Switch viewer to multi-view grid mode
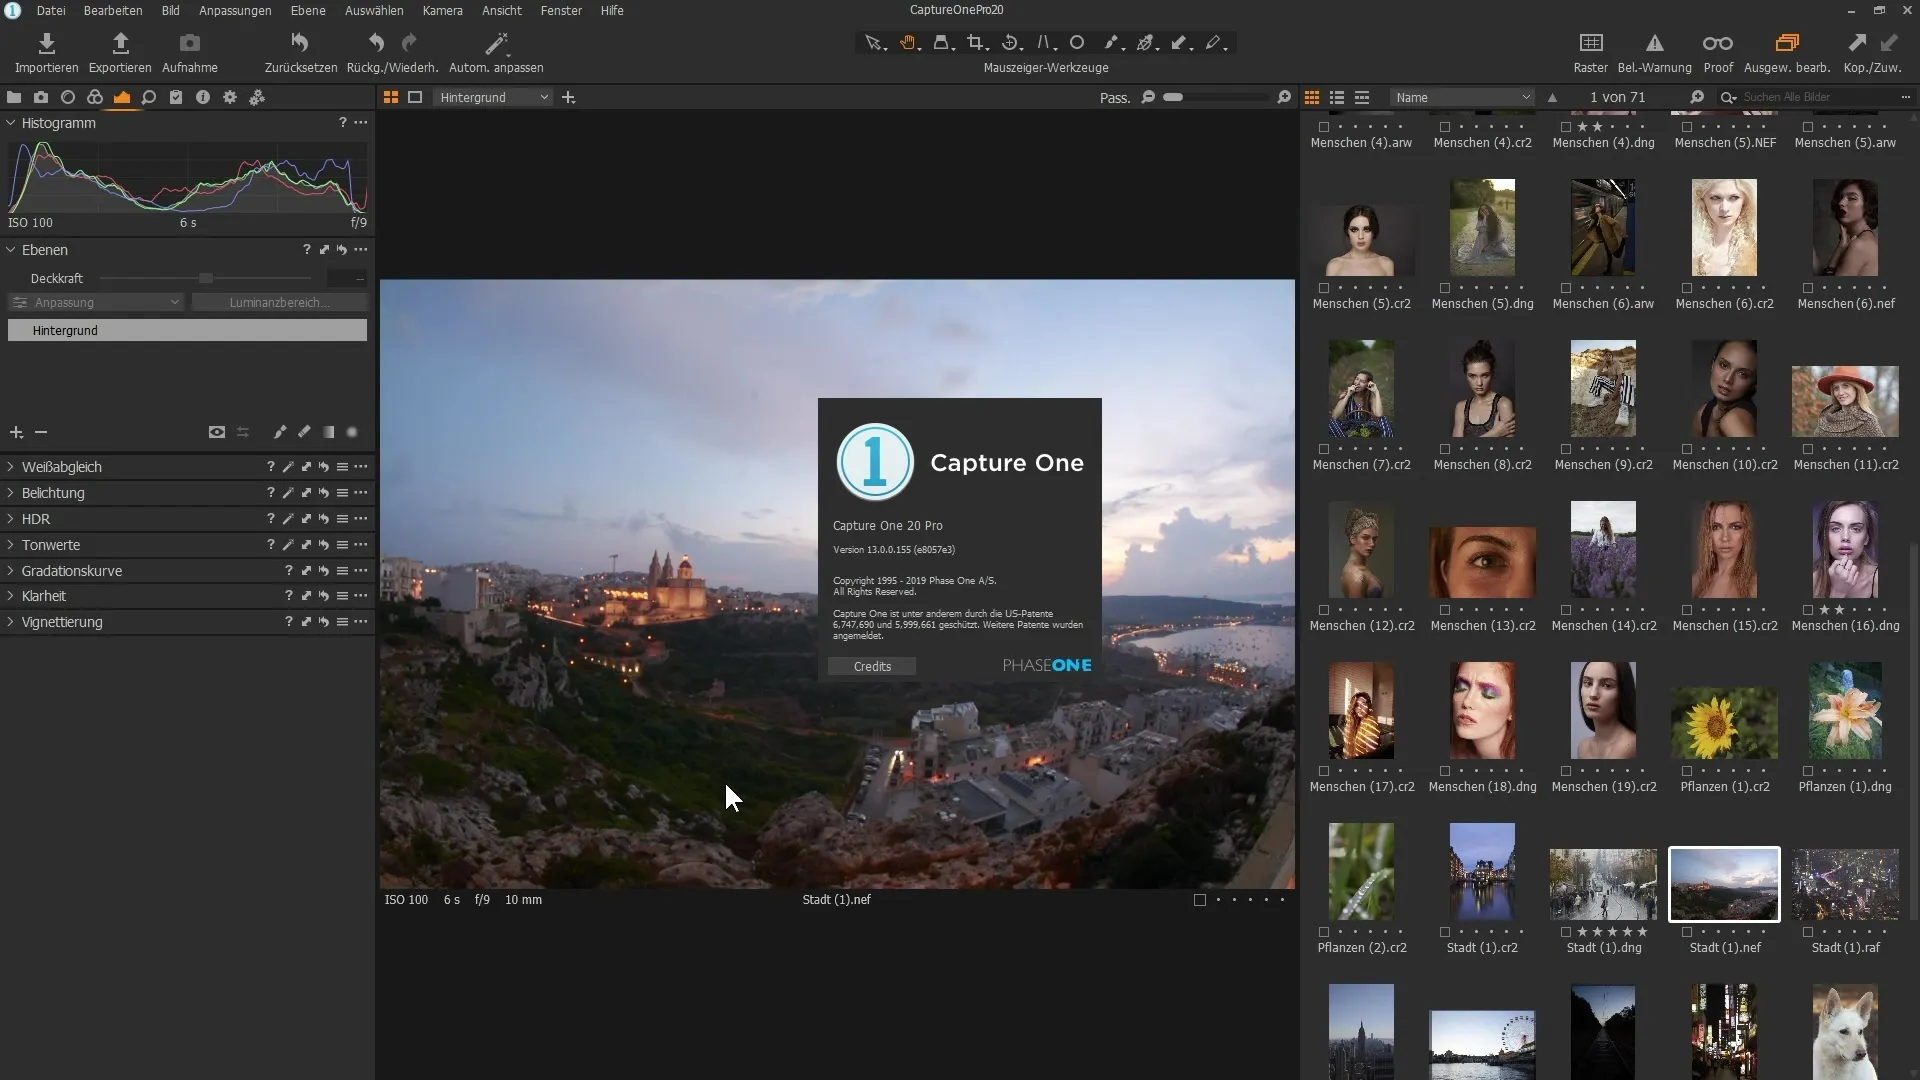 click(x=391, y=97)
